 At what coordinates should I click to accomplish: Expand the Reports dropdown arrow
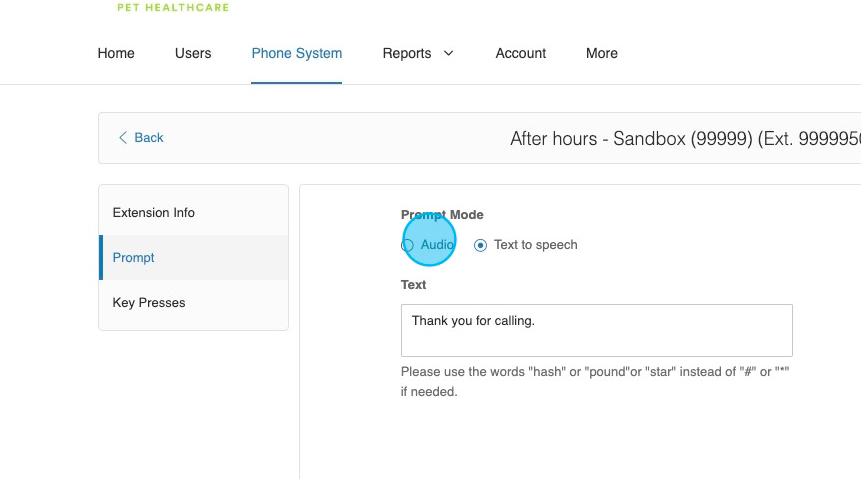(x=448, y=53)
